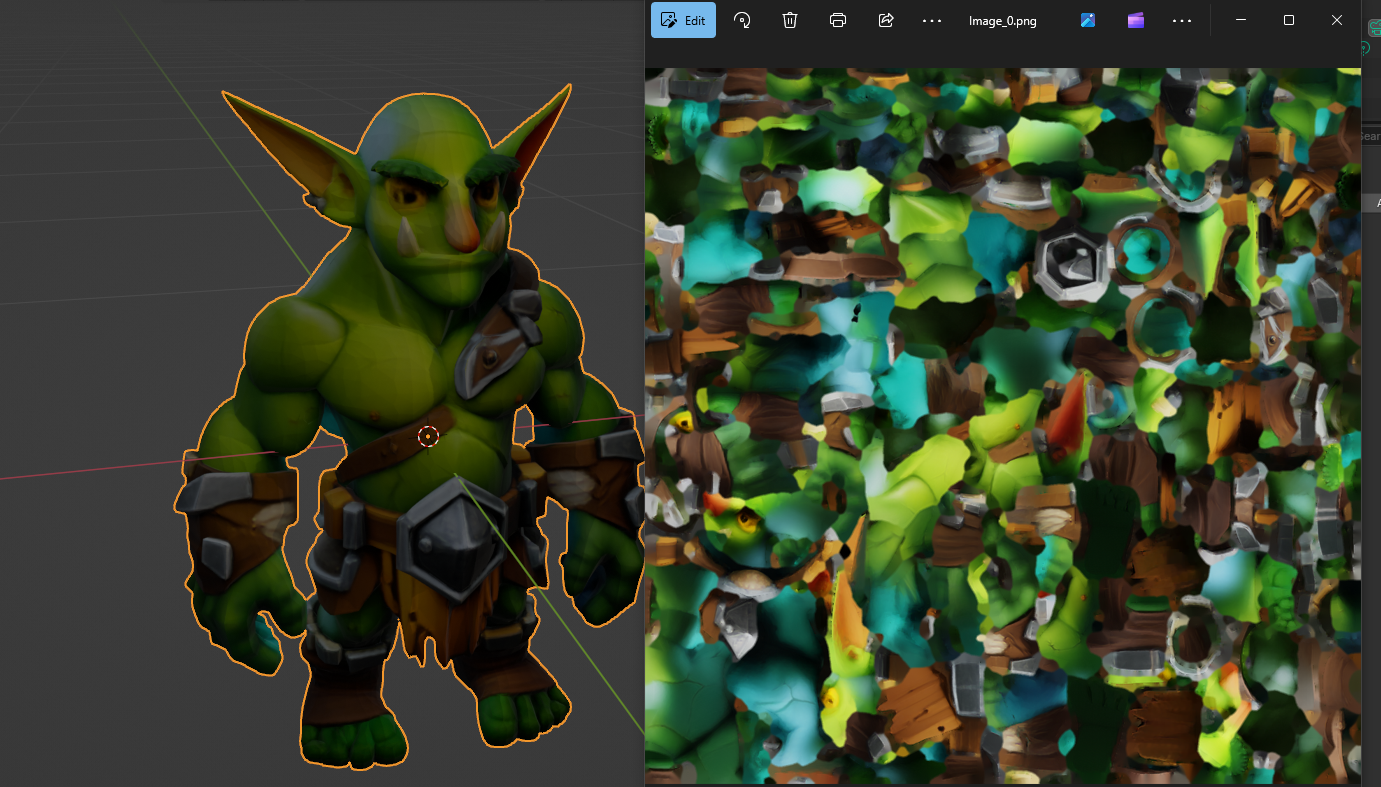Open the ellipsis menu beside the share icon

point(932,20)
